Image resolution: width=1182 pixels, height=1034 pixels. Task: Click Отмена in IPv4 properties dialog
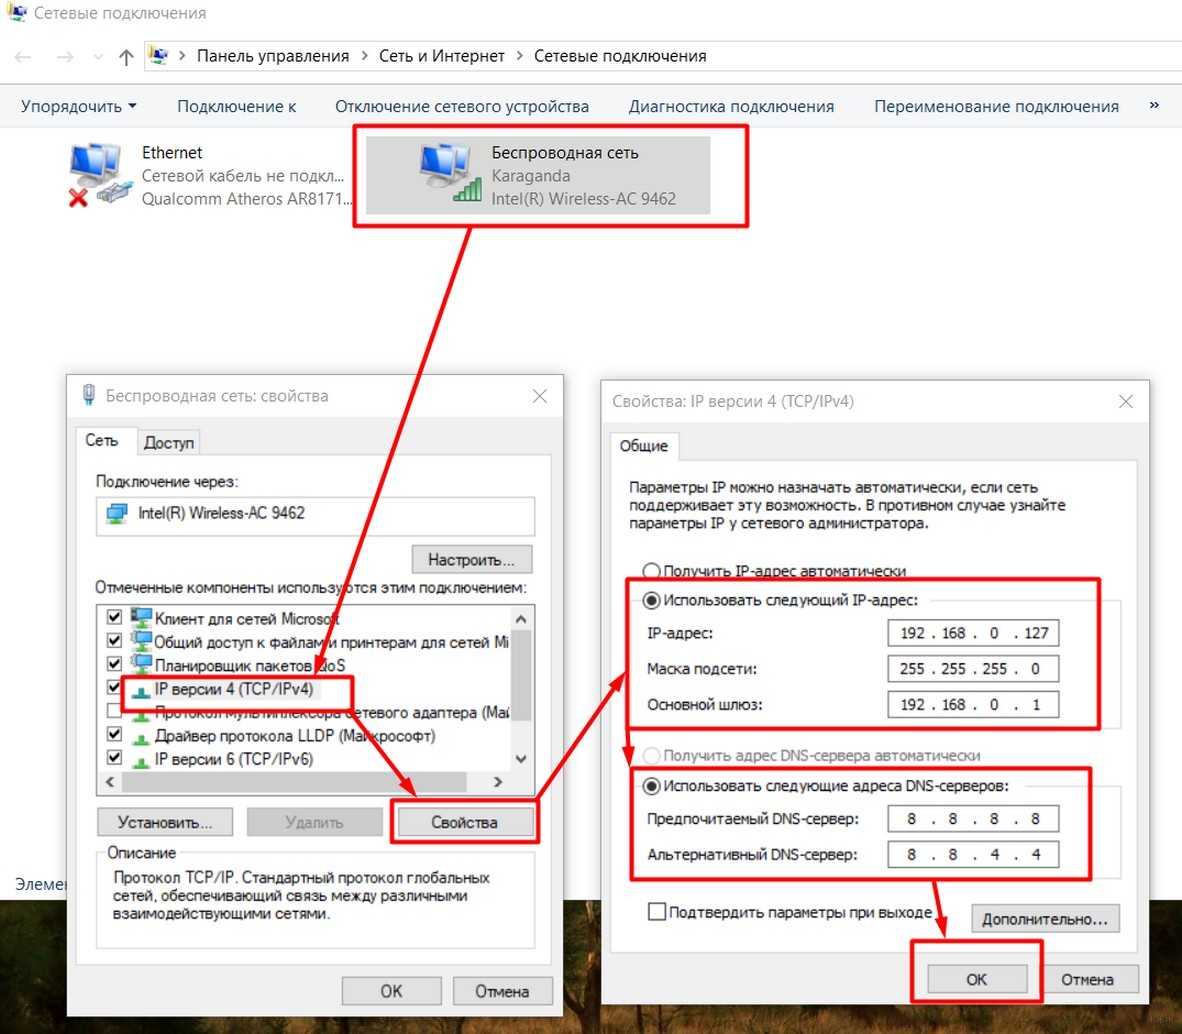point(1087,979)
